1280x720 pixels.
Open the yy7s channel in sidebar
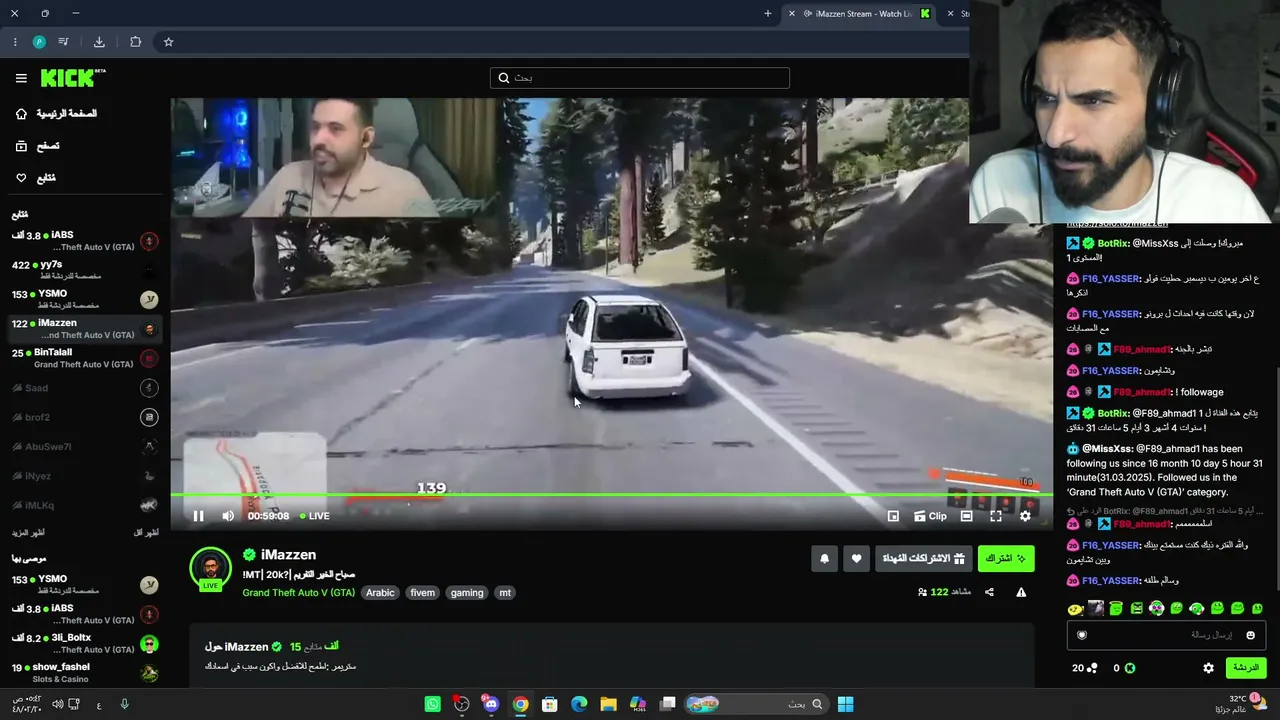(x=85, y=270)
